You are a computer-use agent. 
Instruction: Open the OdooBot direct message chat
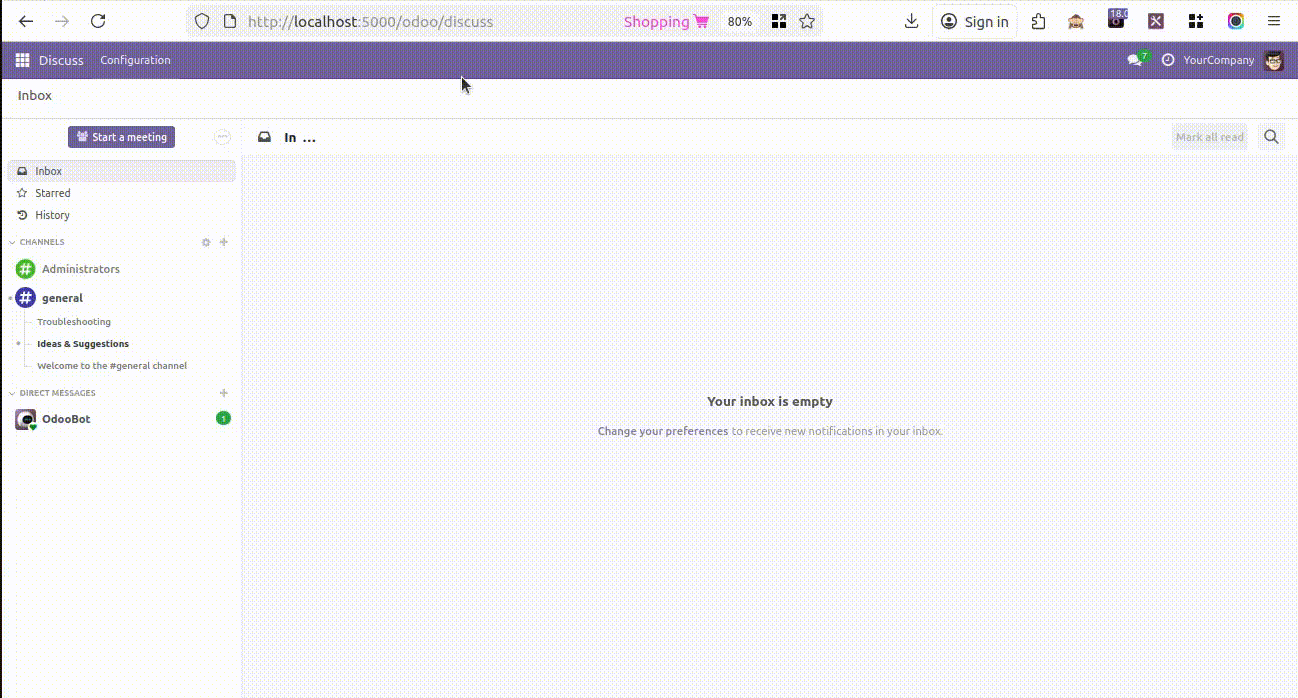pyautogui.click(x=66, y=419)
